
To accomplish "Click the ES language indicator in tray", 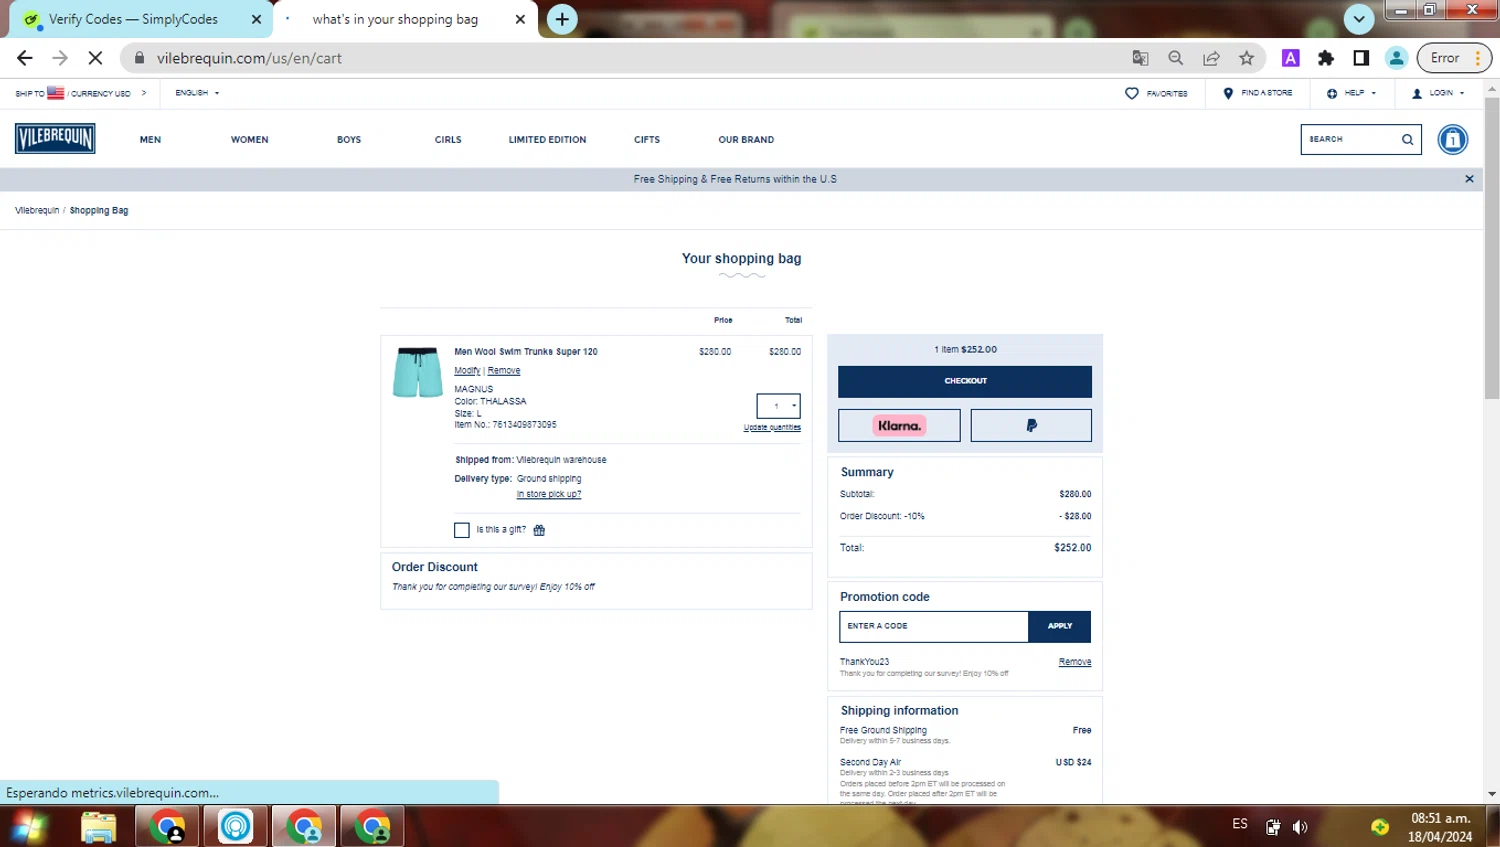I will (1240, 824).
